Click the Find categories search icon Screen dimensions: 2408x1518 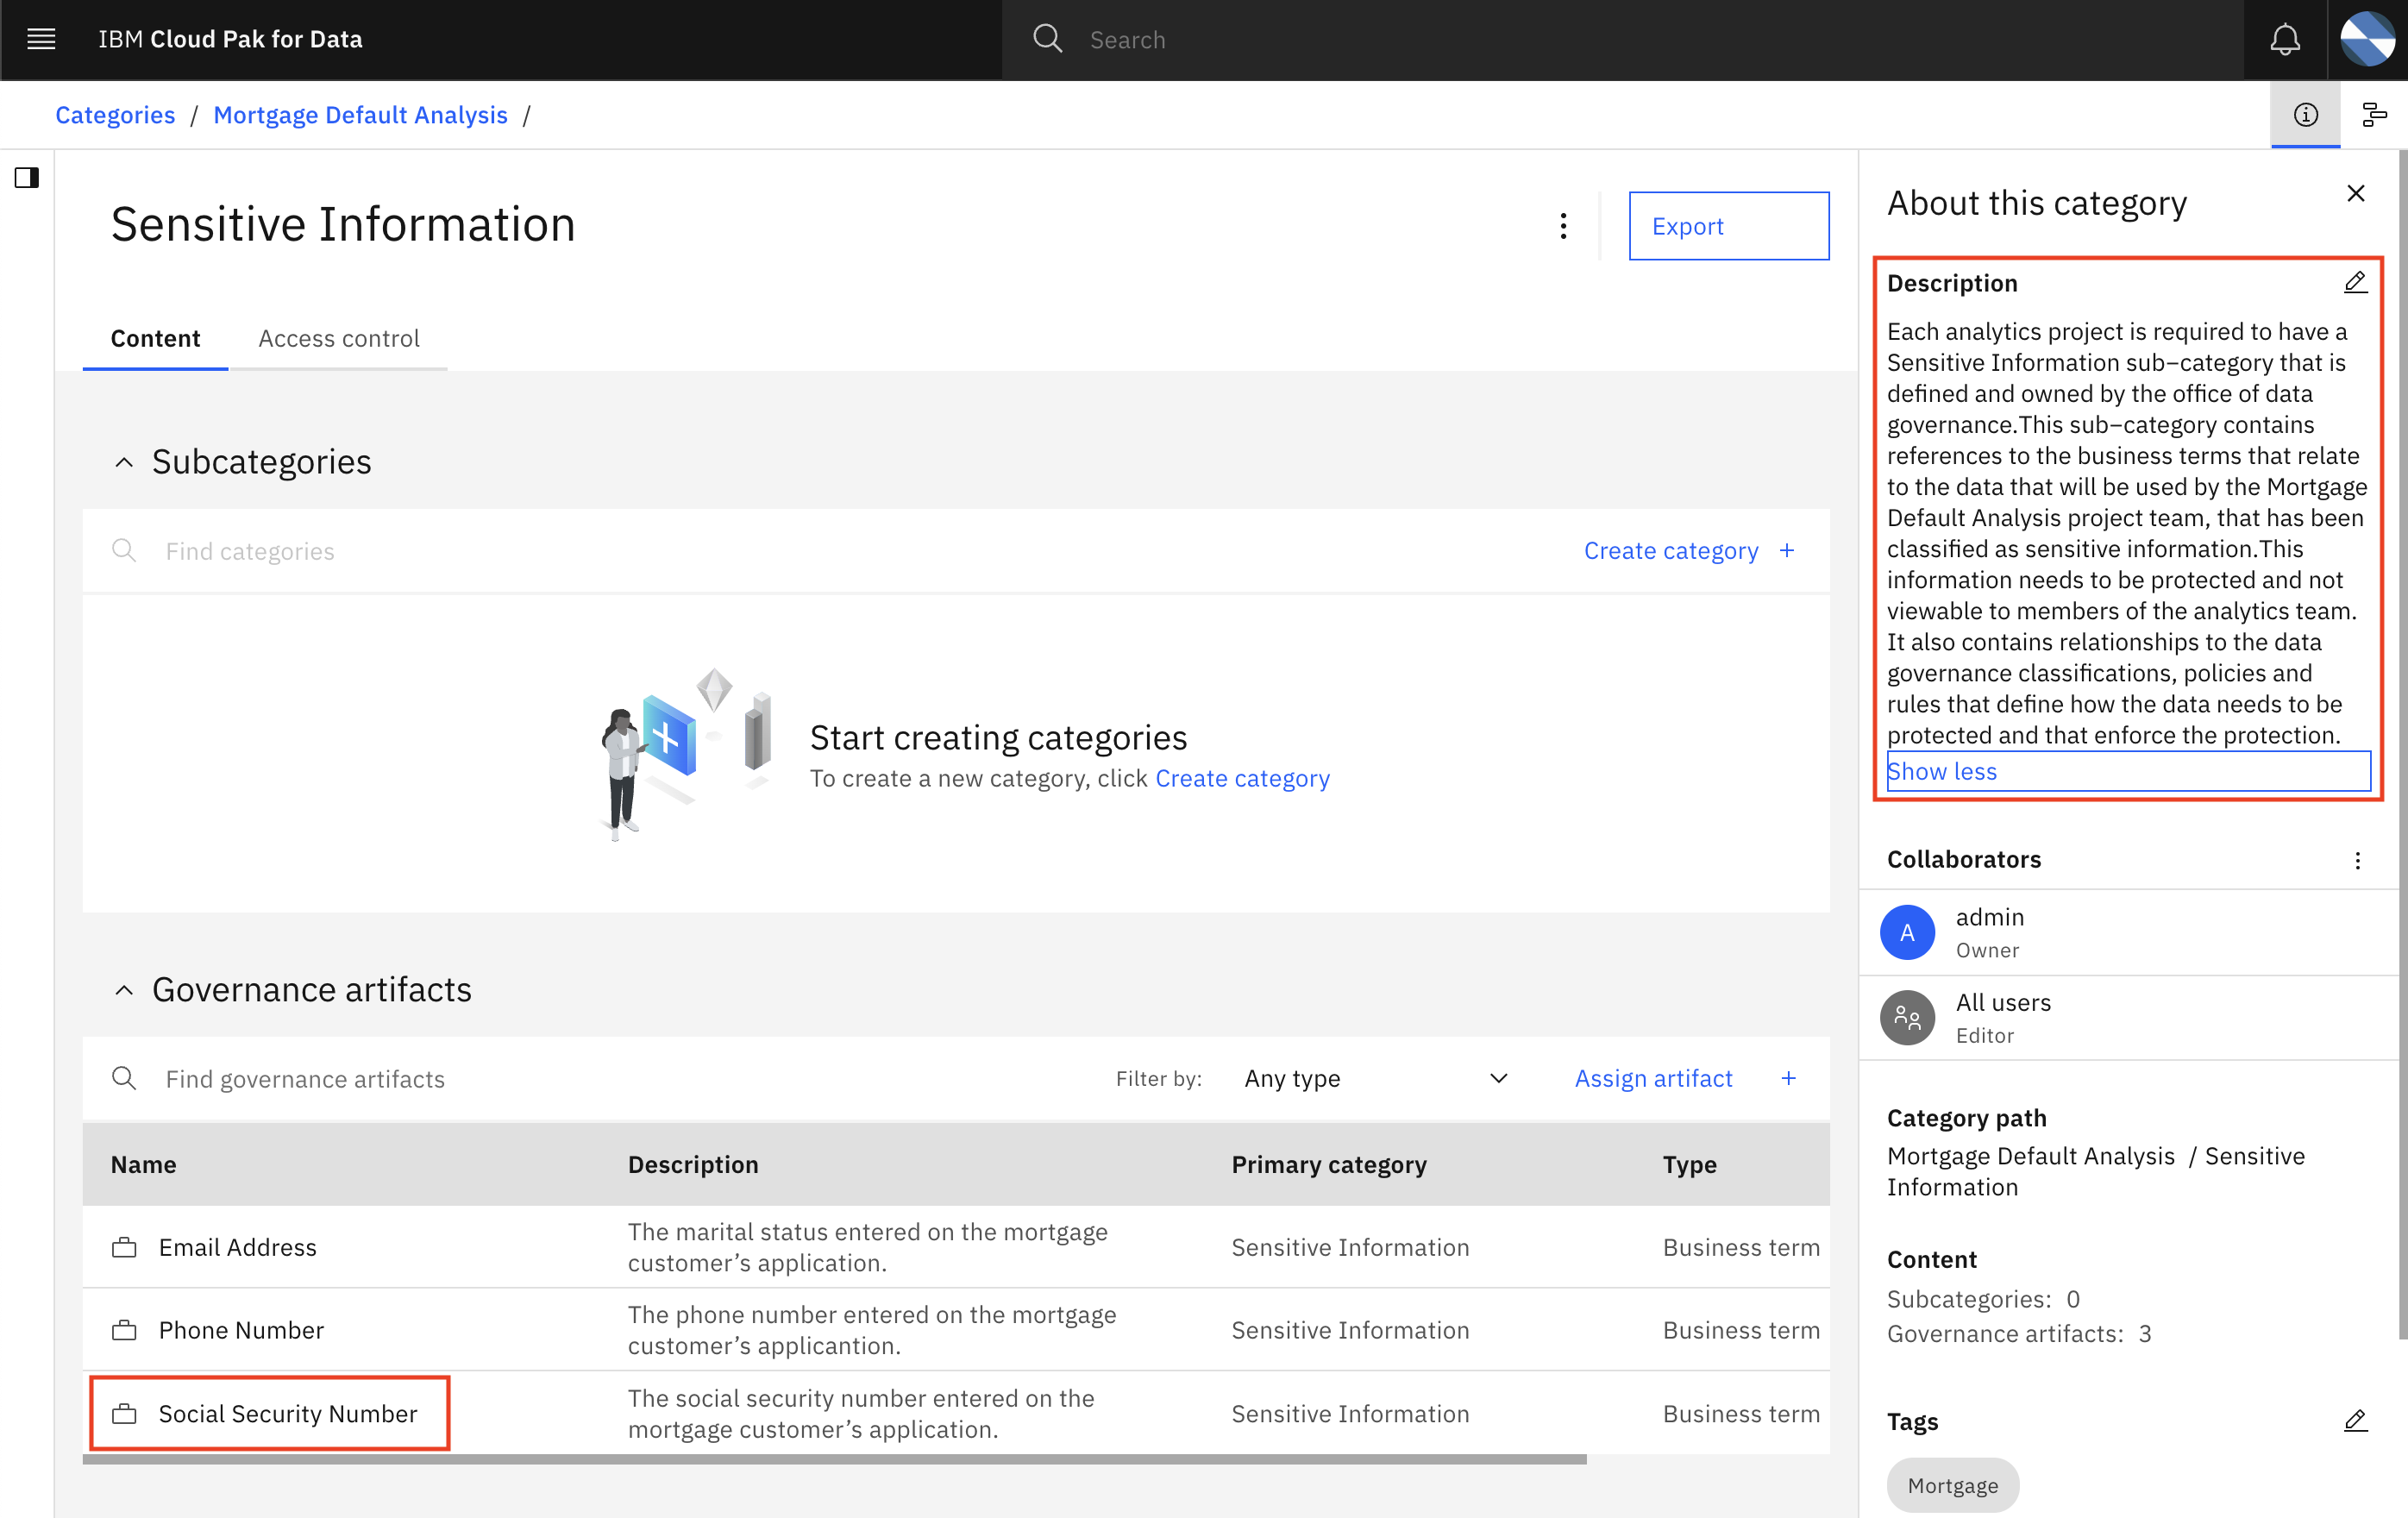(x=124, y=551)
